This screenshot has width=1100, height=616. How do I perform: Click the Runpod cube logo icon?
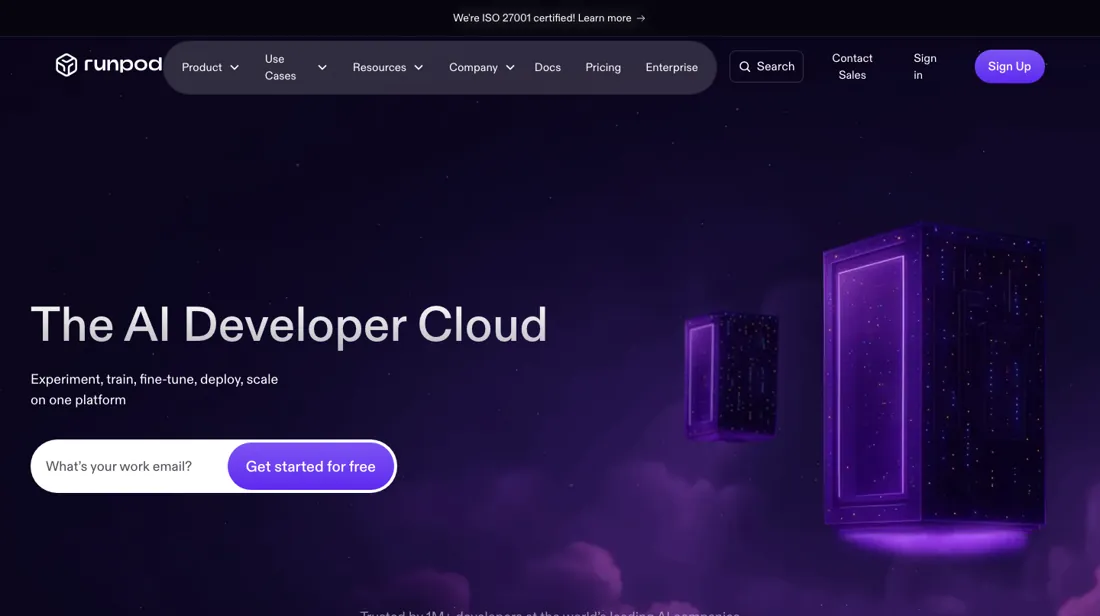(x=66, y=65)
